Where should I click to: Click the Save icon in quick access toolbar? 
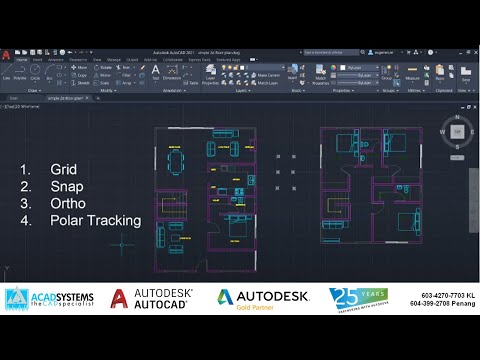pos(32,52)
